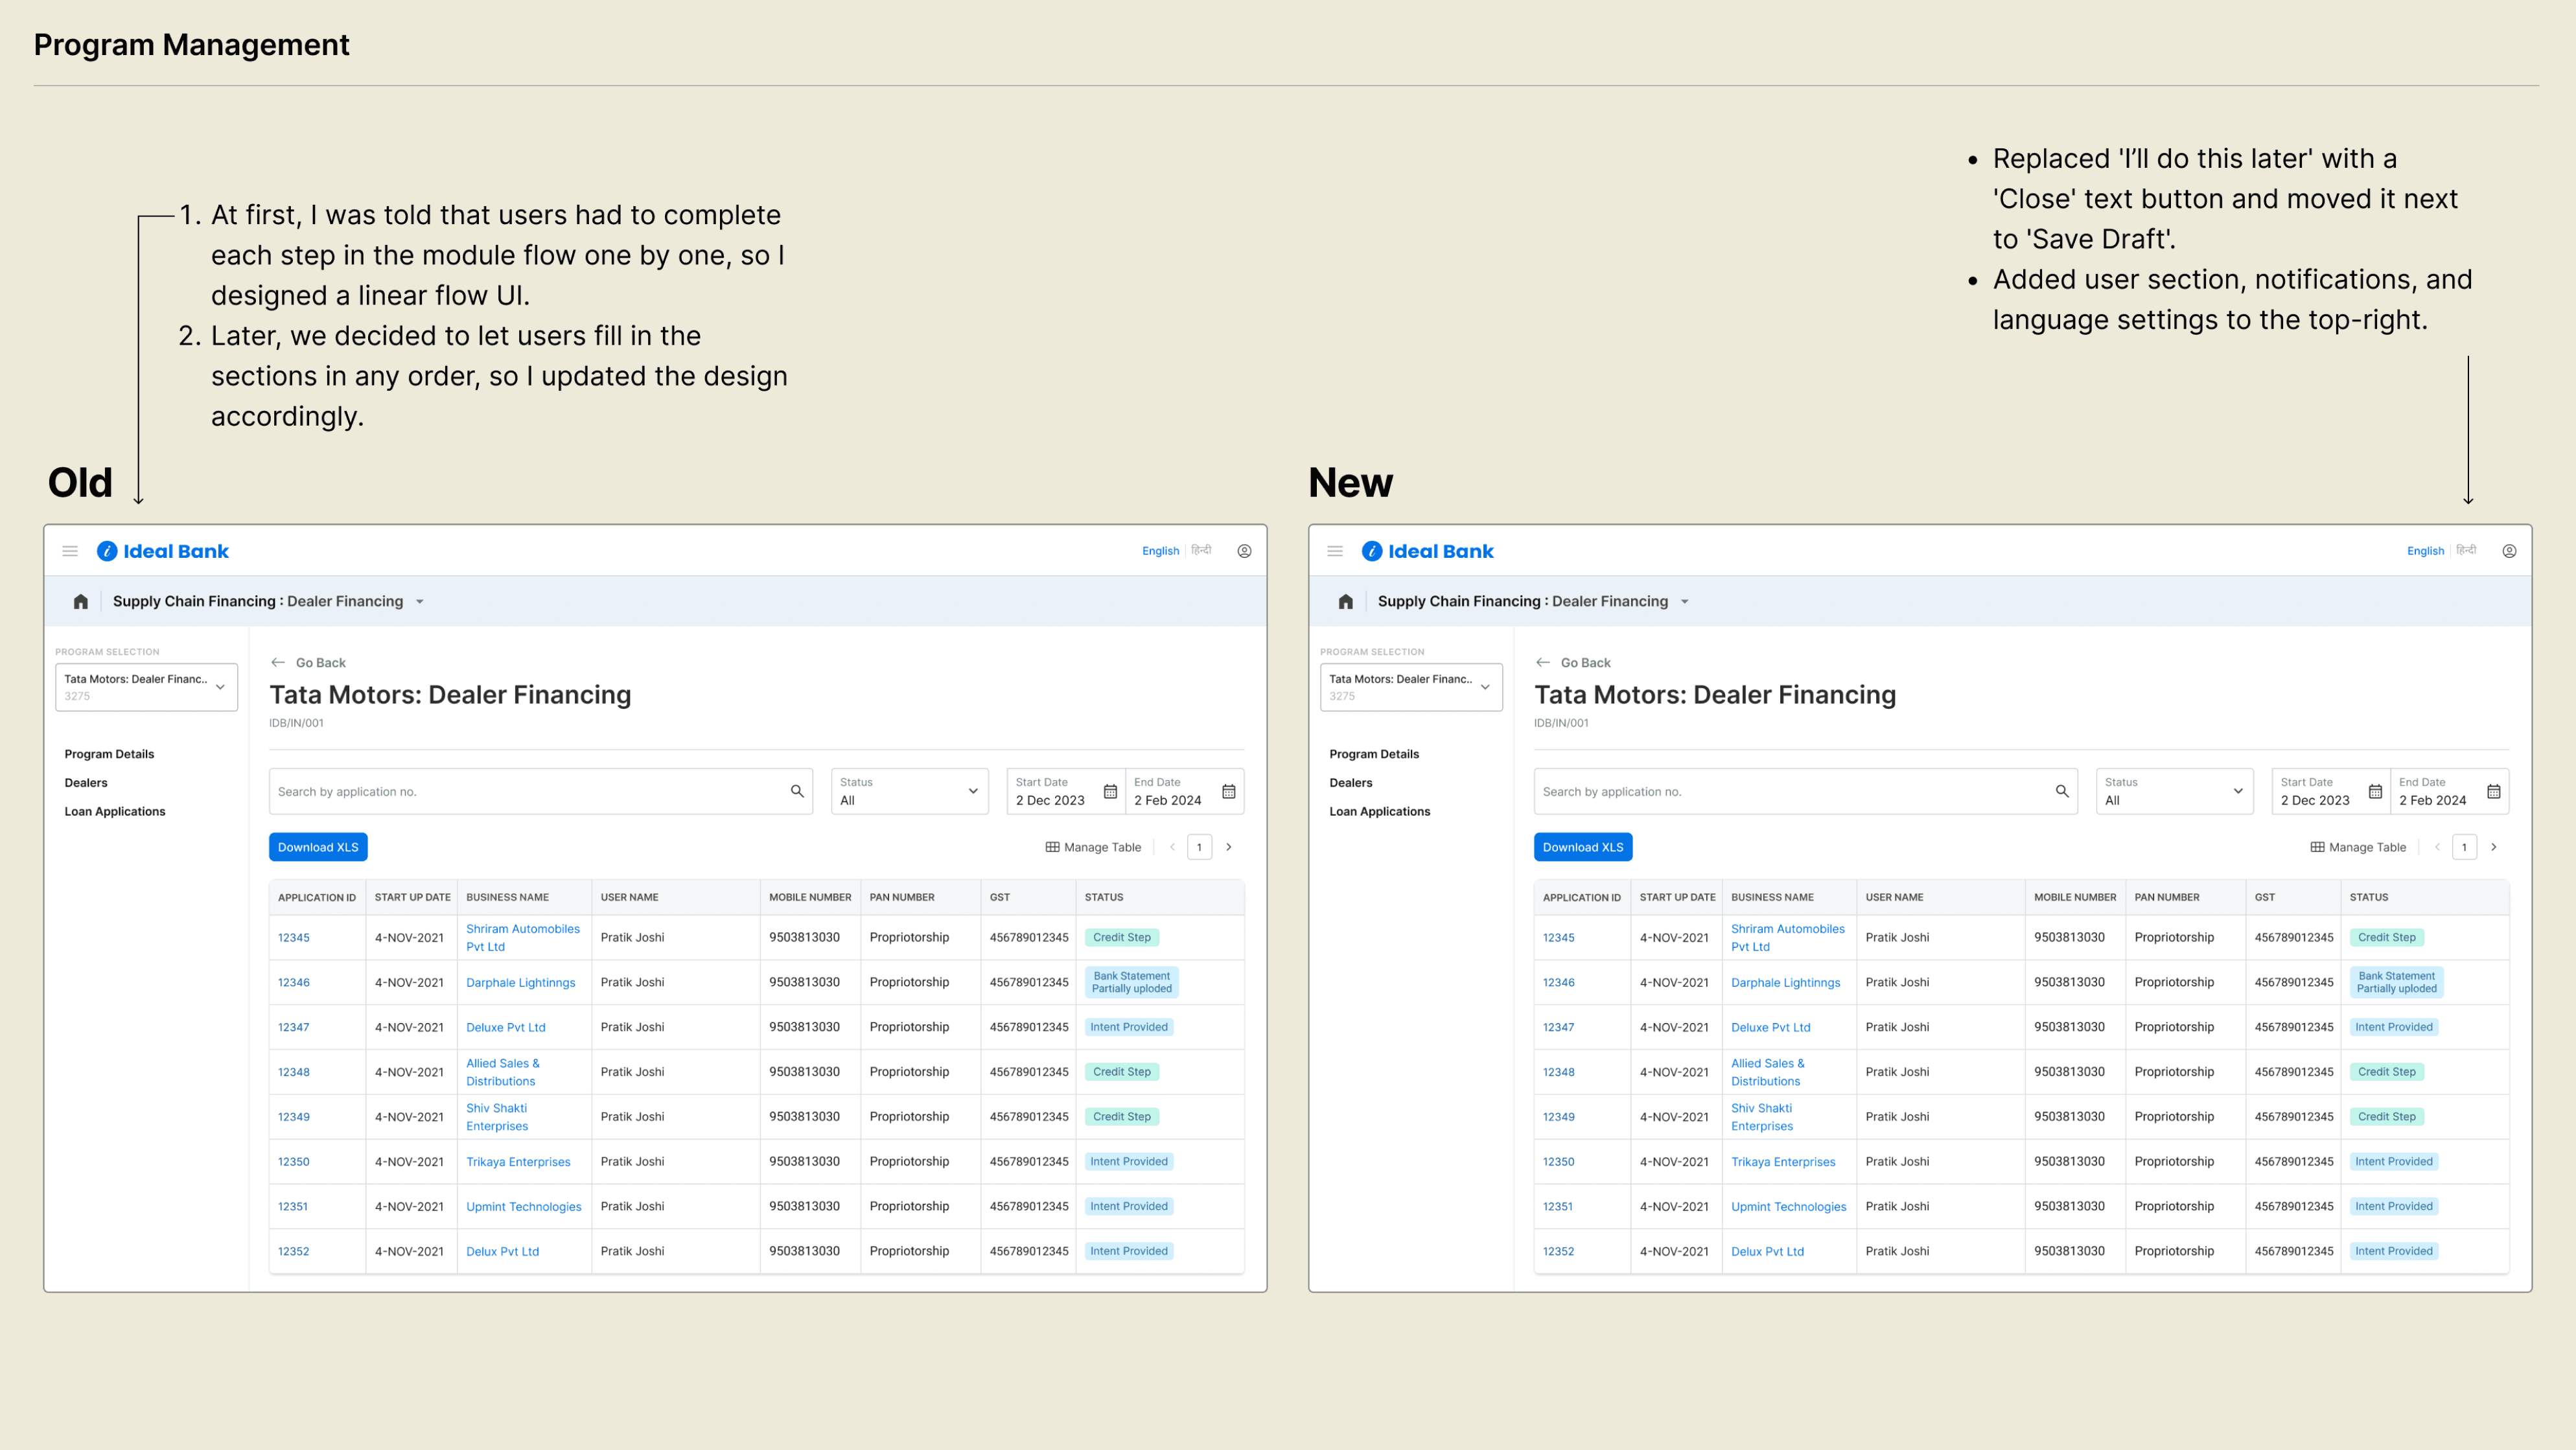Go to previous table page in Old panel
2576x1450 pixels.
[1172, 847]
